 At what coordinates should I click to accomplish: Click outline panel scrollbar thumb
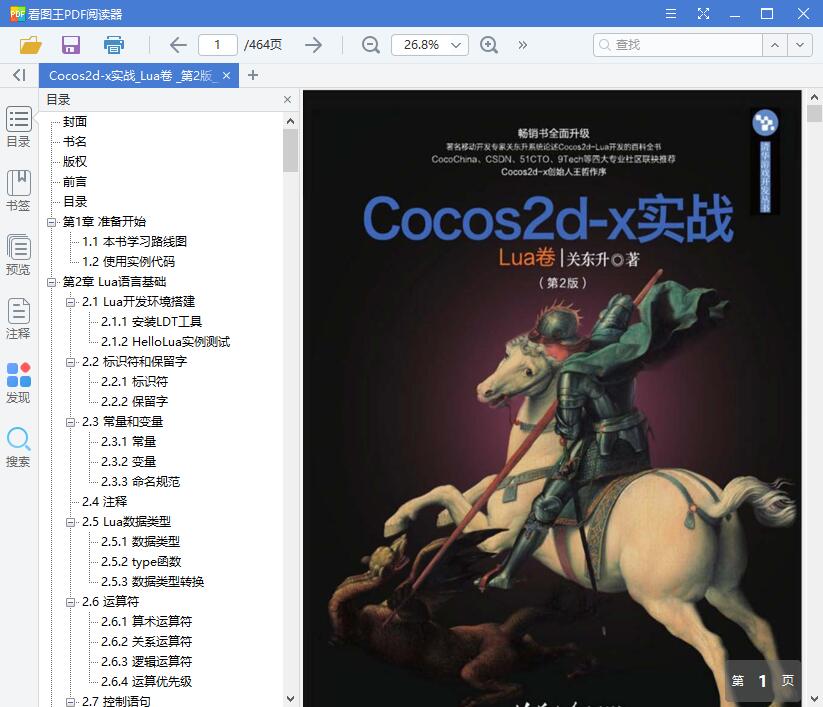click(x=290, y=151)
